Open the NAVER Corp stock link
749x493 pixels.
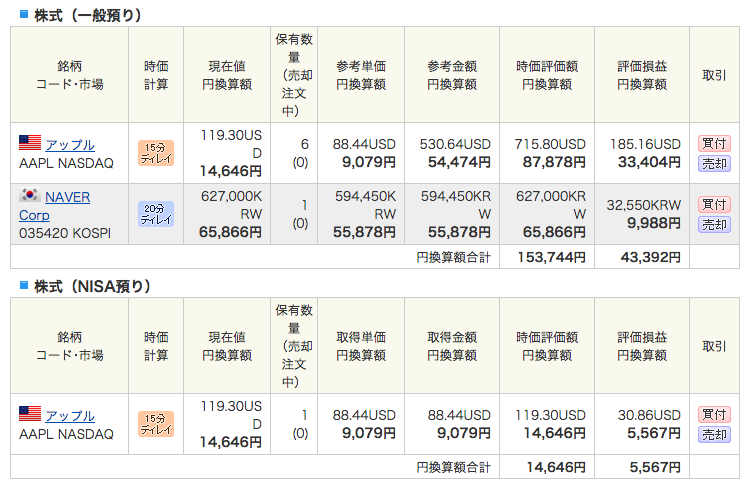click(x=54, y=206)
